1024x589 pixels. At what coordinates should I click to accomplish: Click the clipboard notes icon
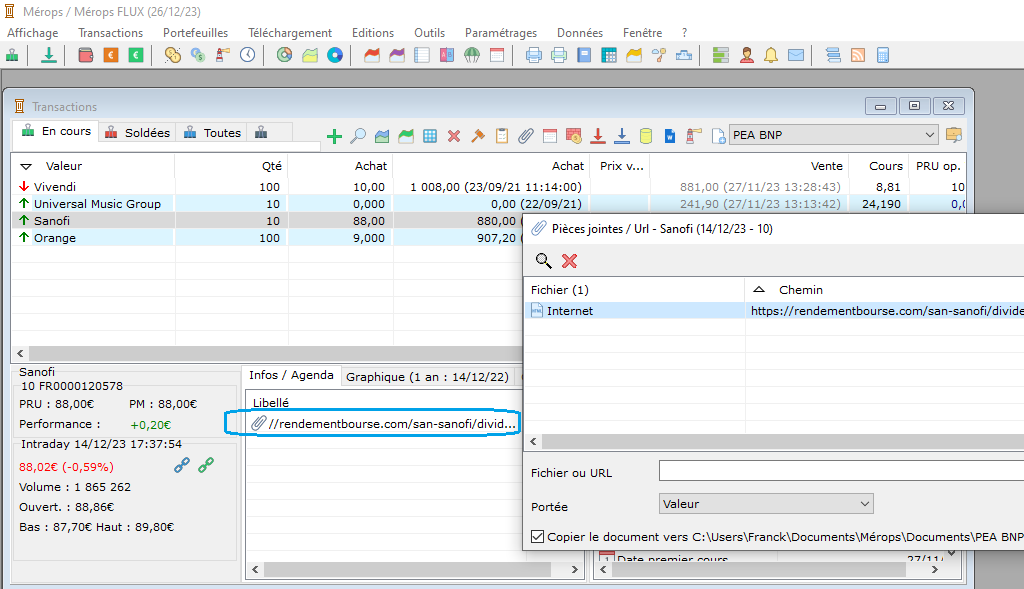(x=502, y=136)
